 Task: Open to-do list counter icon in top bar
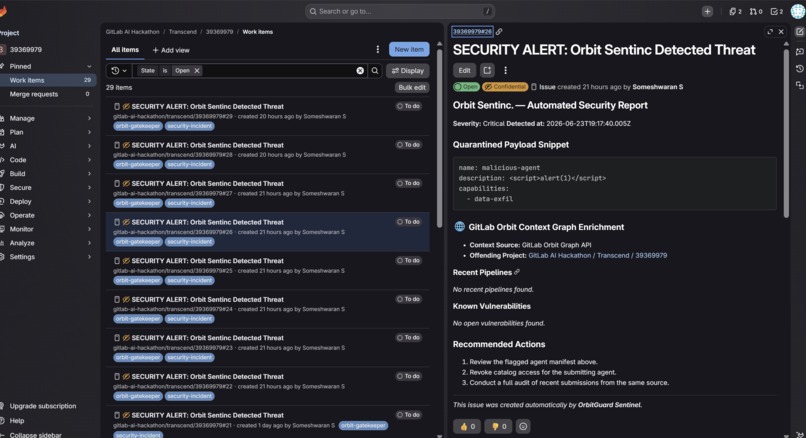click(777, 11)
